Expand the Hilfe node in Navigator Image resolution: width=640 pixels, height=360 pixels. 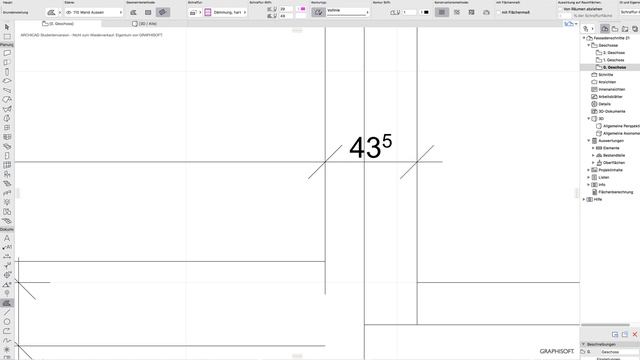click(x=584, y=200)
